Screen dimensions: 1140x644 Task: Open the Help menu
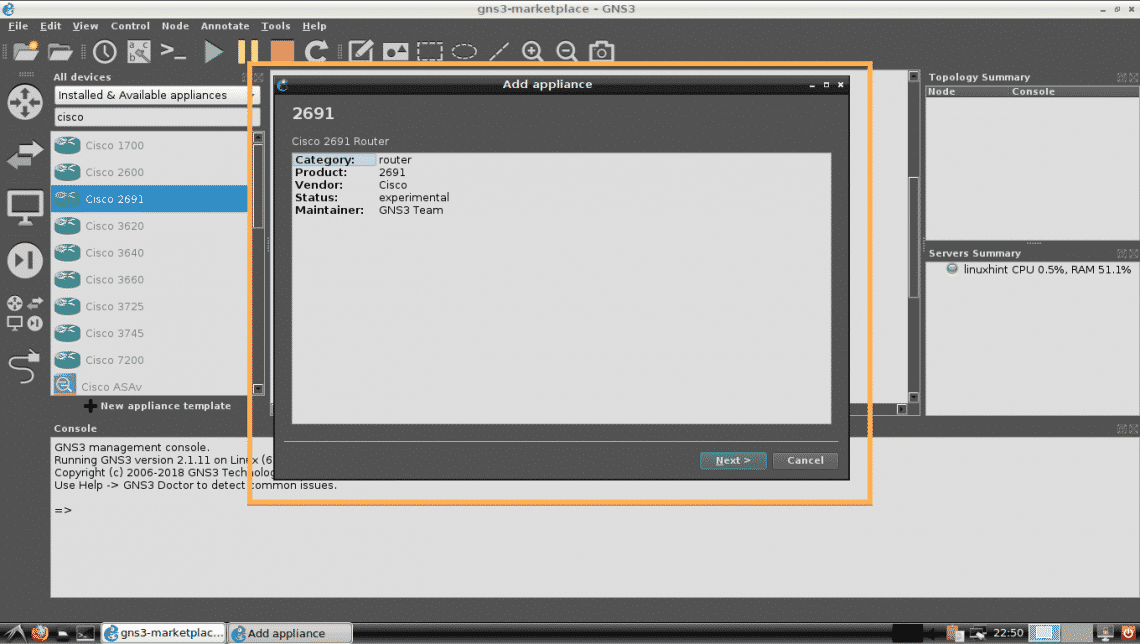pos(314,26)
